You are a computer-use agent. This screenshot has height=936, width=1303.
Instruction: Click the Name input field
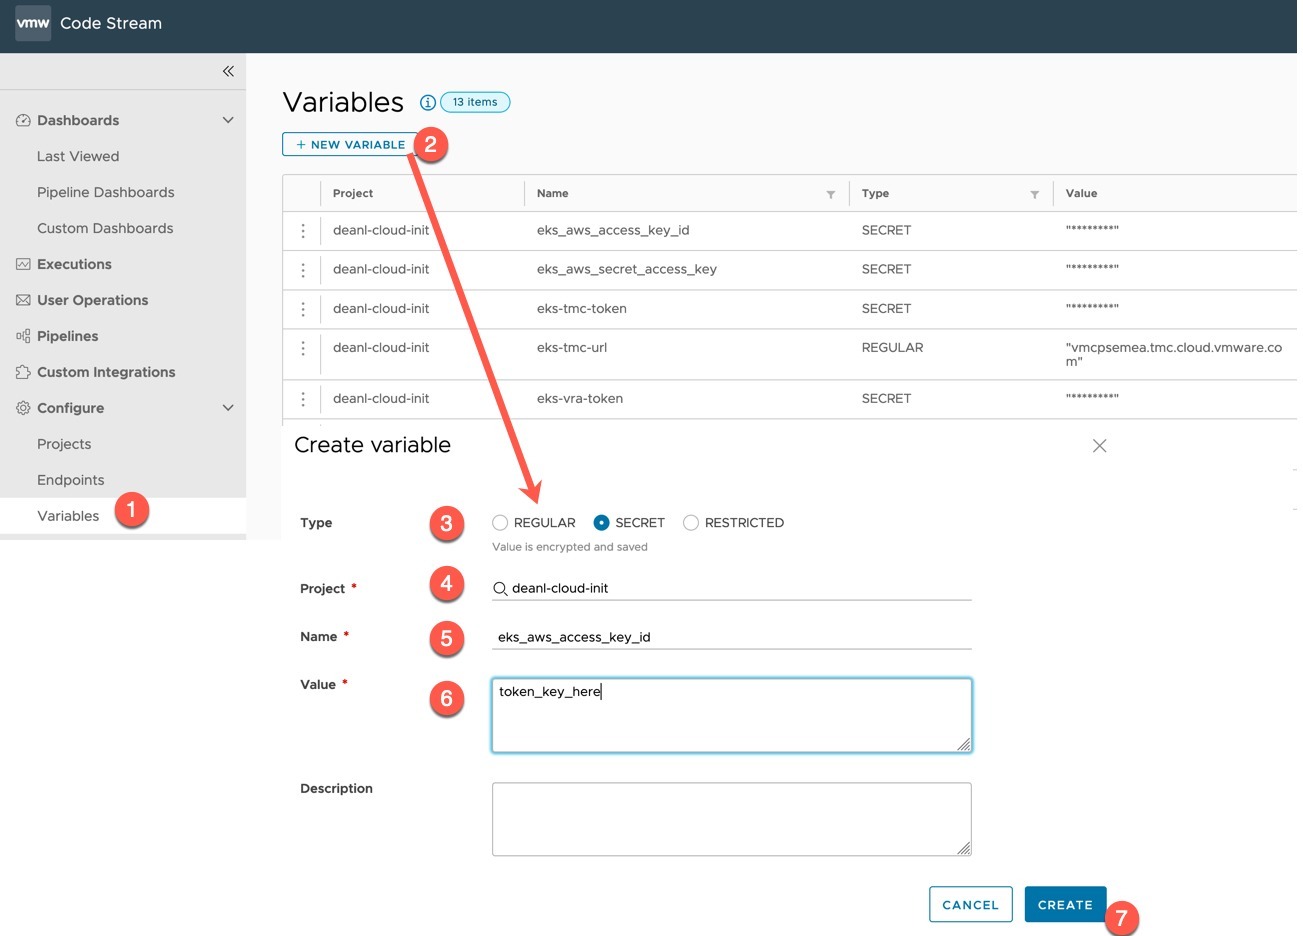point(732,637)
